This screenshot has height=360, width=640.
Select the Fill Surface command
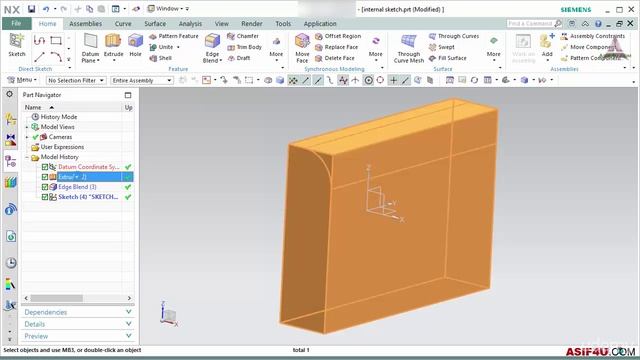tap(448, 58)
